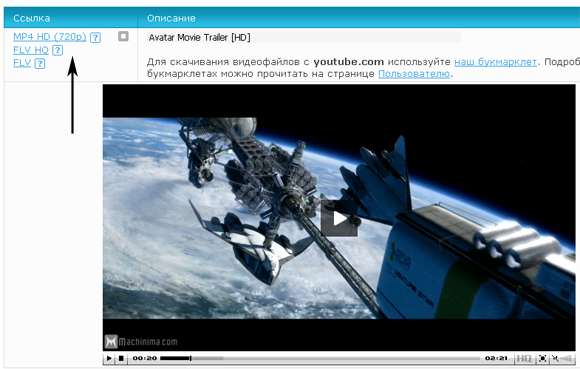Screen dimensions: 580x369
Task: Click the small square icon beside the title
Action: tap(123, 36)
